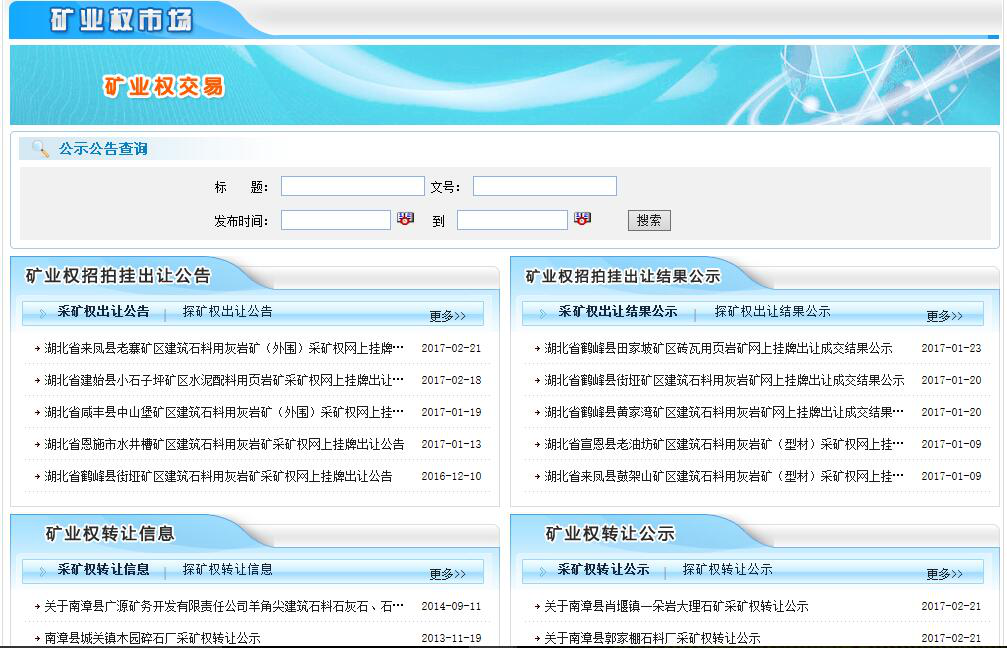Click the magnifier icon beside 公示公告查询
This screenshot has width=1007, height=648.
(40, 149)
